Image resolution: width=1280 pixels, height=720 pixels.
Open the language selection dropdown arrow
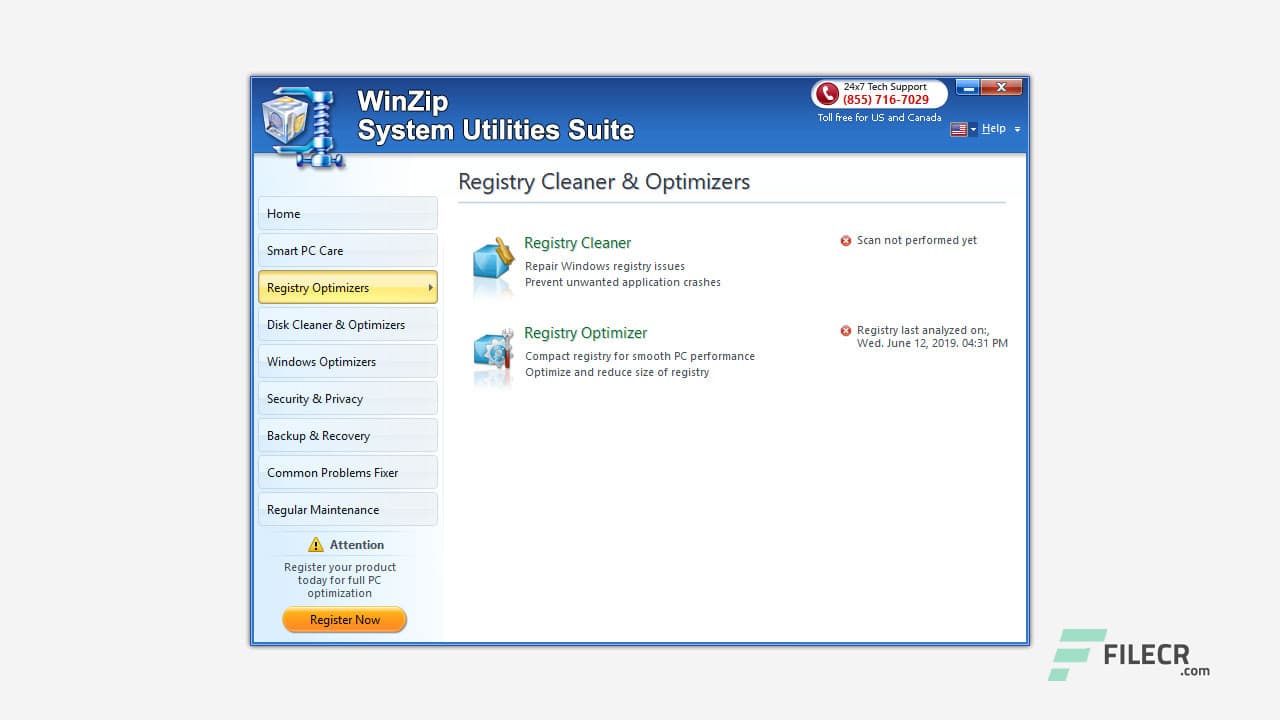coord(972,128)
